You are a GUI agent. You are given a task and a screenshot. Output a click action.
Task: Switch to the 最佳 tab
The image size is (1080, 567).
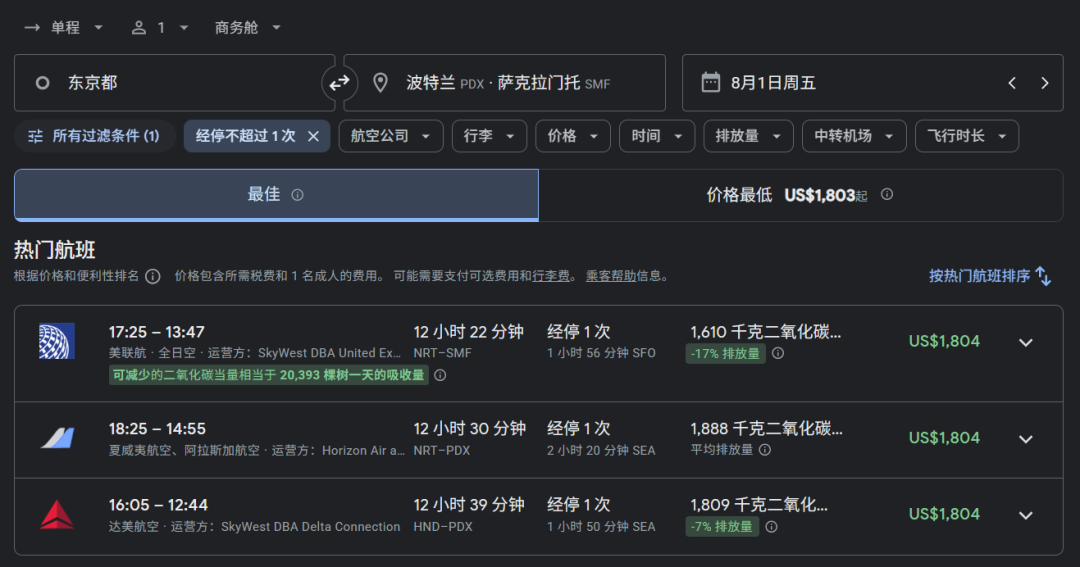pyautogui.click(x=276, y=195)
